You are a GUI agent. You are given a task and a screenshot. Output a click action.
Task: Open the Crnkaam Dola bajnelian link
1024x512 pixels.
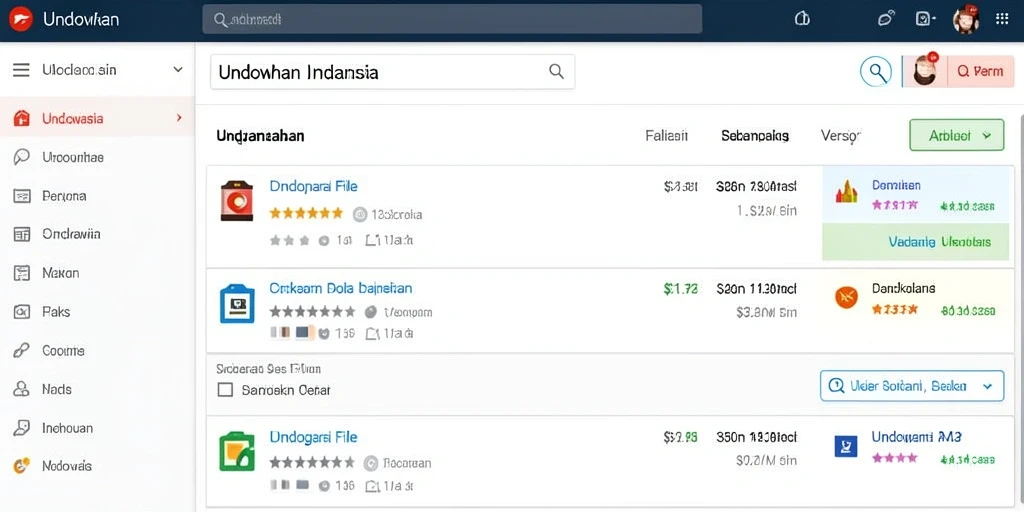tap(341, 288)
